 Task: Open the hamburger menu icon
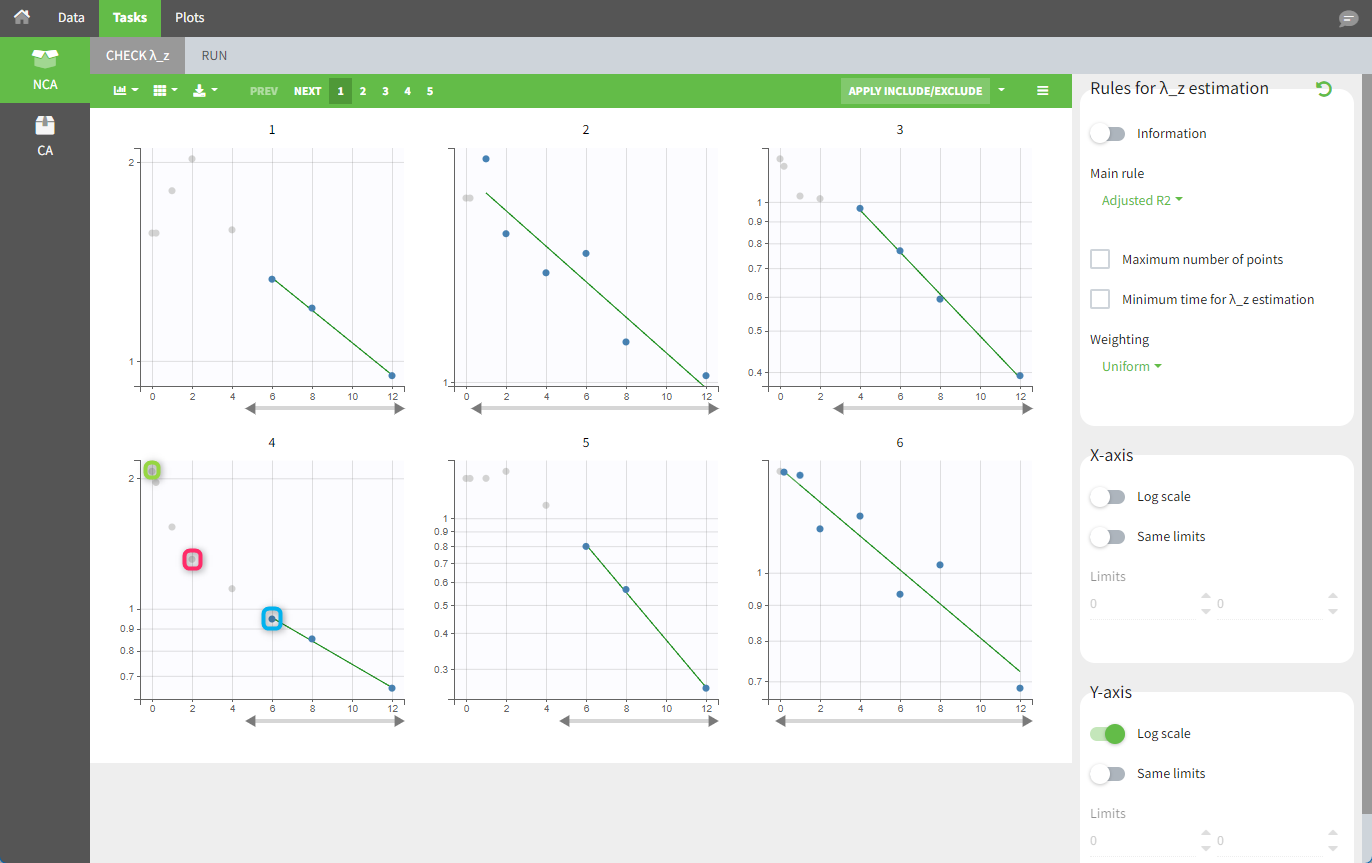[x=1043, y=91]
